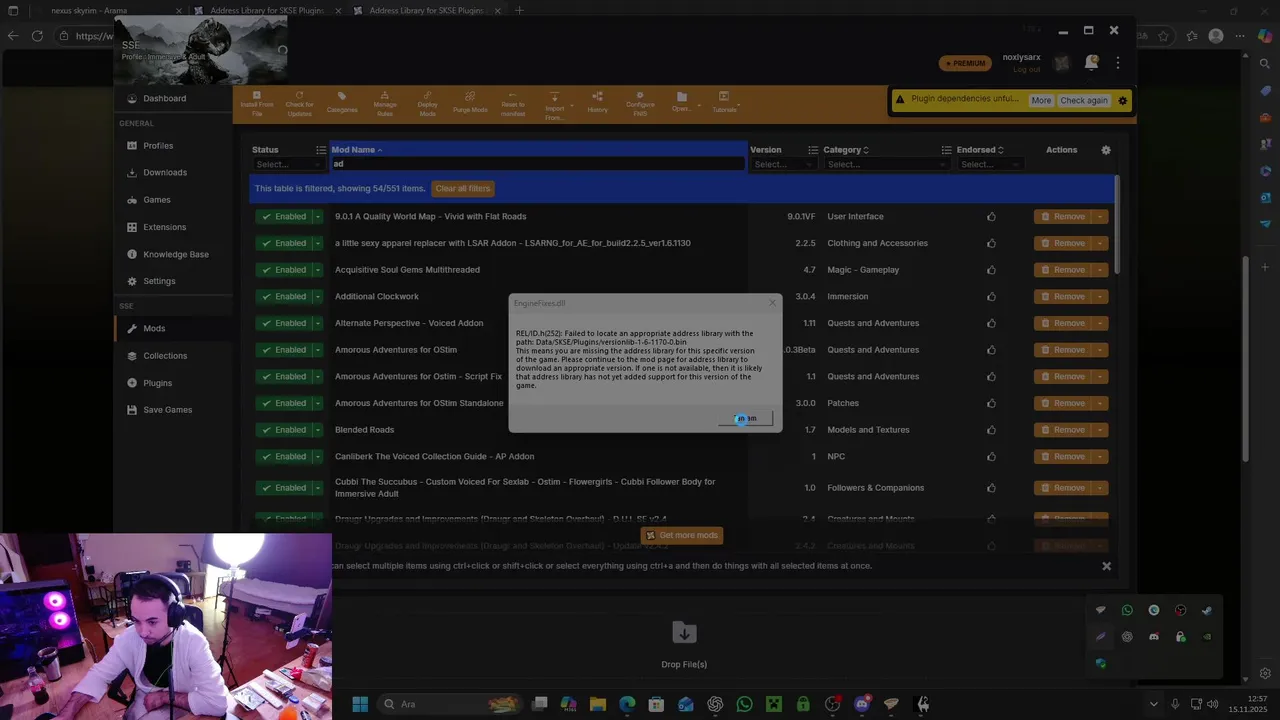
Task: Open the three-dot menu near the profile
Action: (x=1118, y=63)
